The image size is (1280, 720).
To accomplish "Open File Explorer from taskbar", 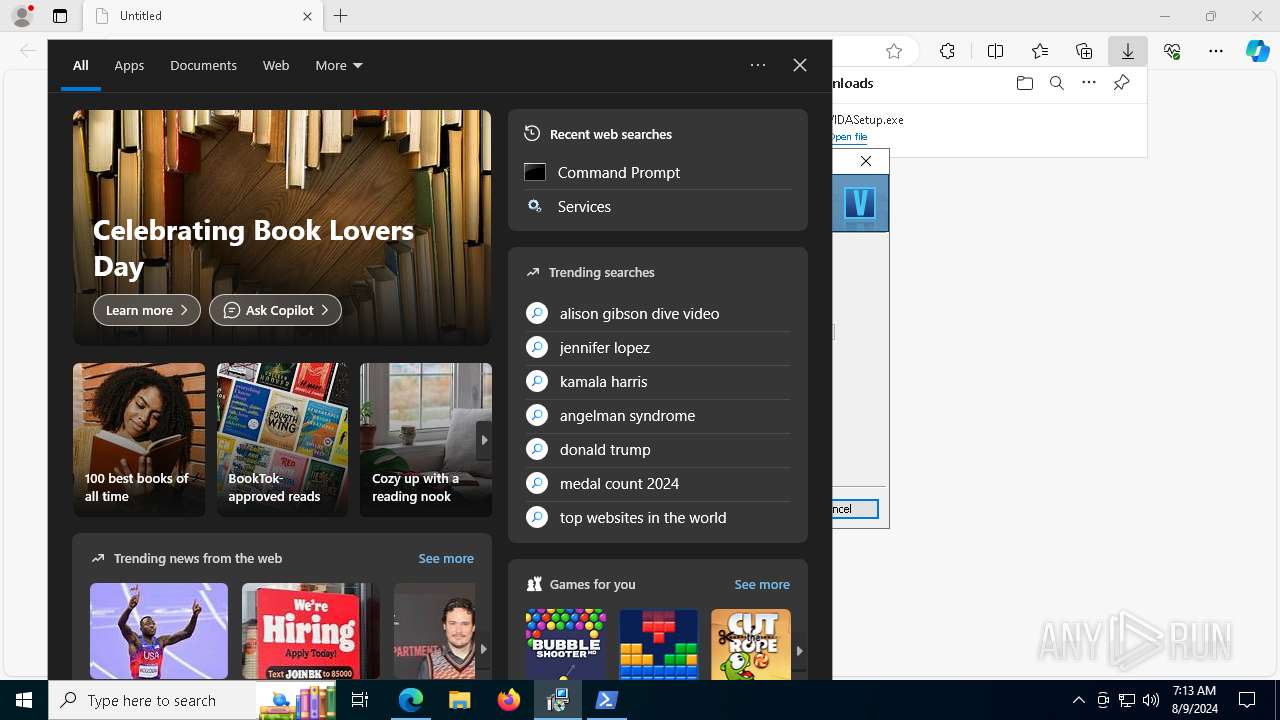I will (x=460, y=700).
